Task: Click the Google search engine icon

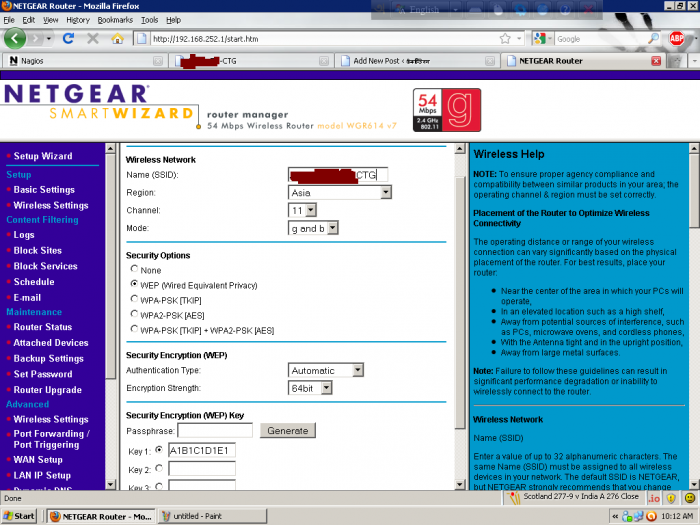Action: click(540, 39)
